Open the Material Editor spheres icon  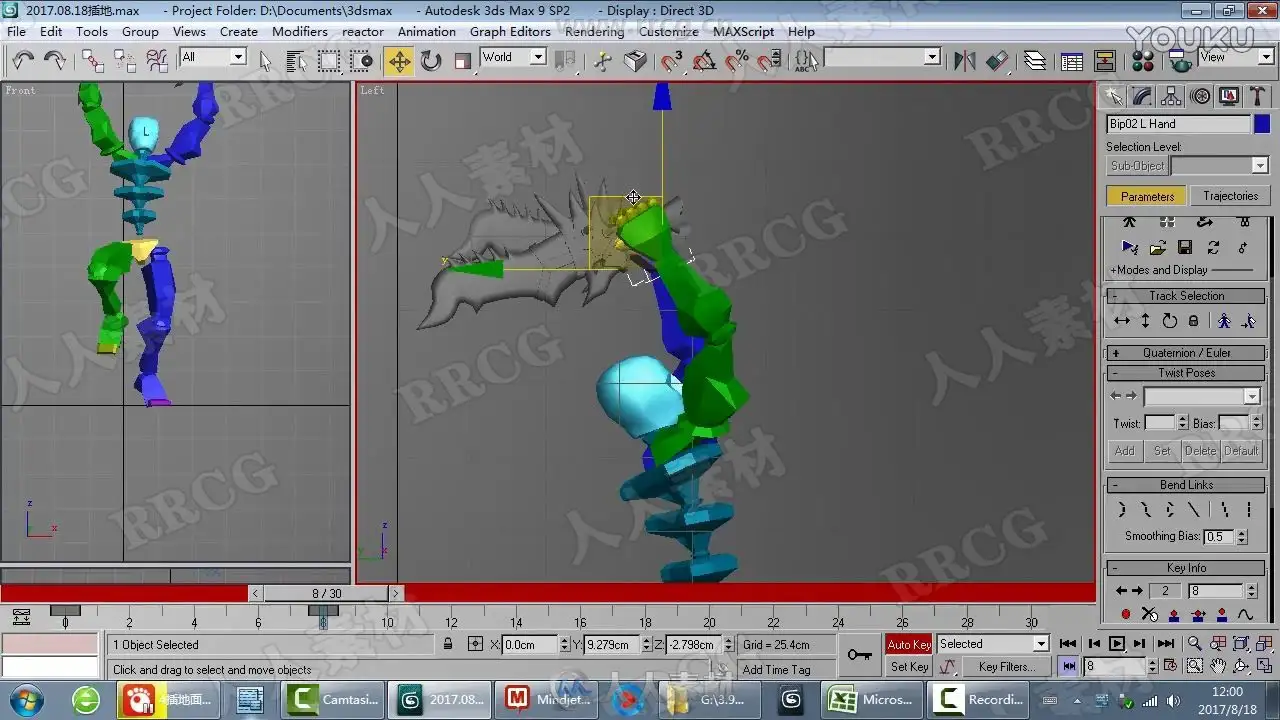1143,61
